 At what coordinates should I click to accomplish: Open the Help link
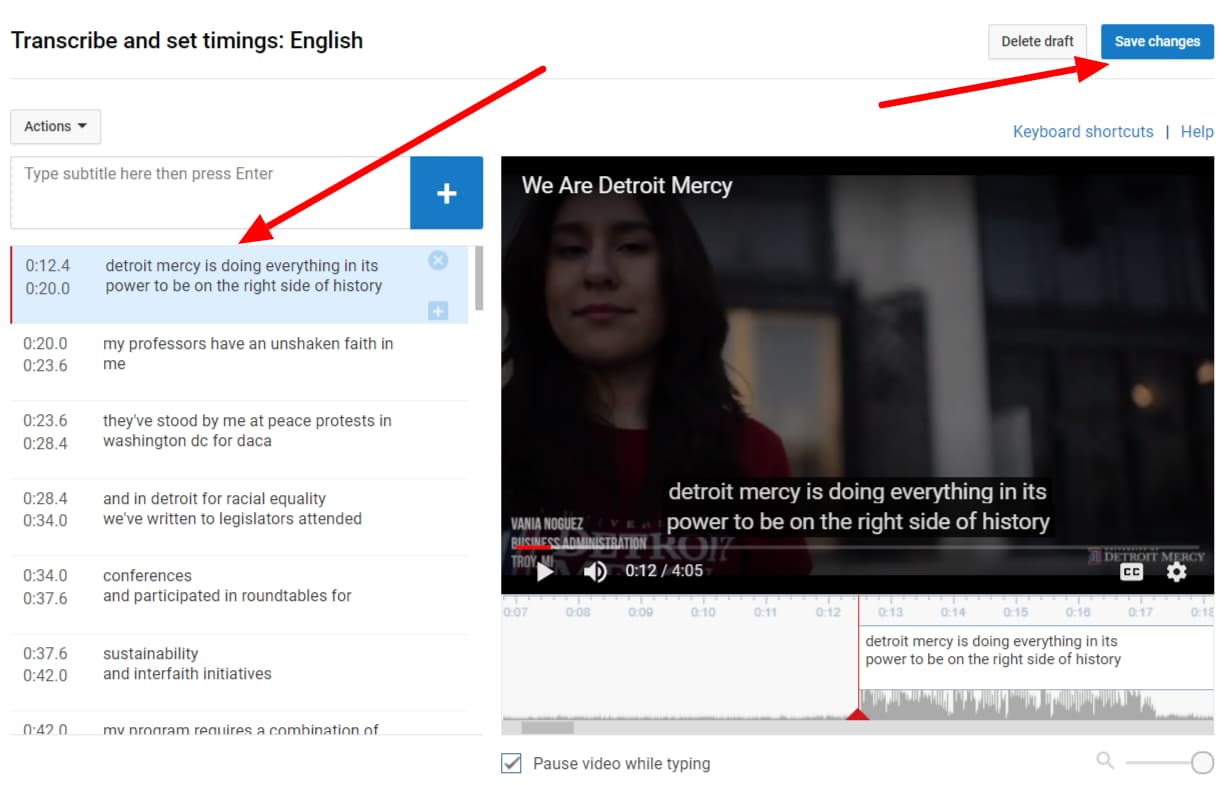[1197, 131]
